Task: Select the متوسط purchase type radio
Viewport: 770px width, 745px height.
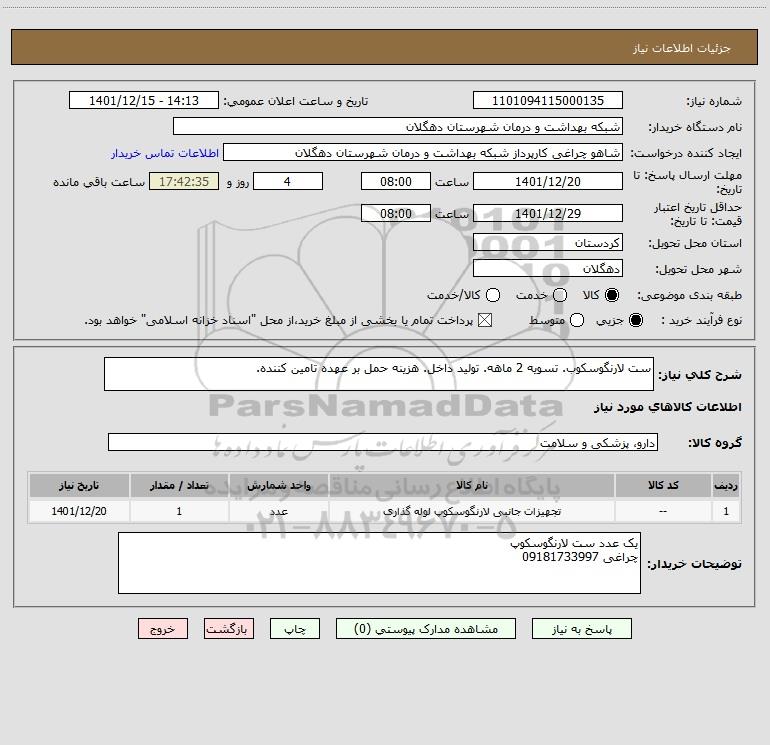Action: click(x=577, y=320)
